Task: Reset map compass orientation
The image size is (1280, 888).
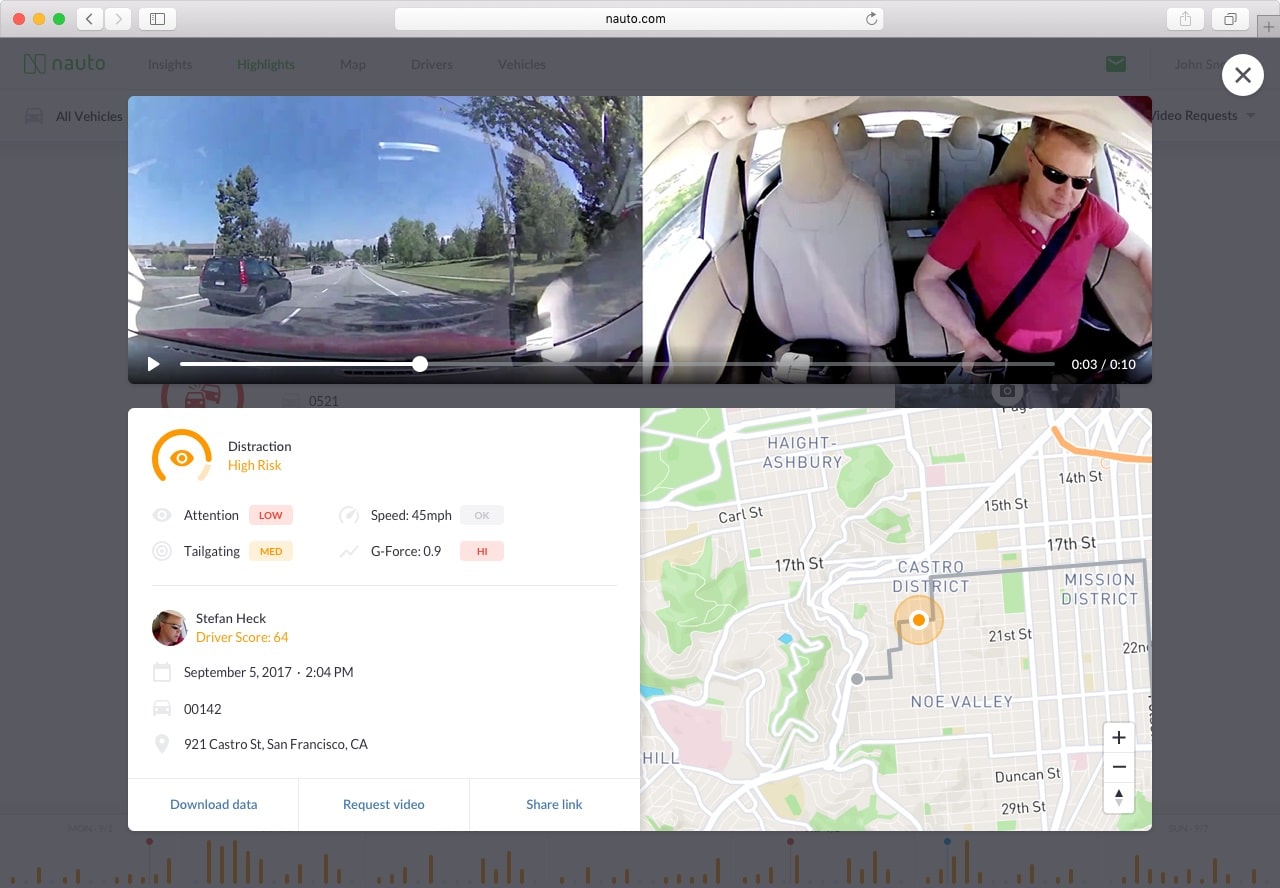Action: click(x=1118, y=797)
